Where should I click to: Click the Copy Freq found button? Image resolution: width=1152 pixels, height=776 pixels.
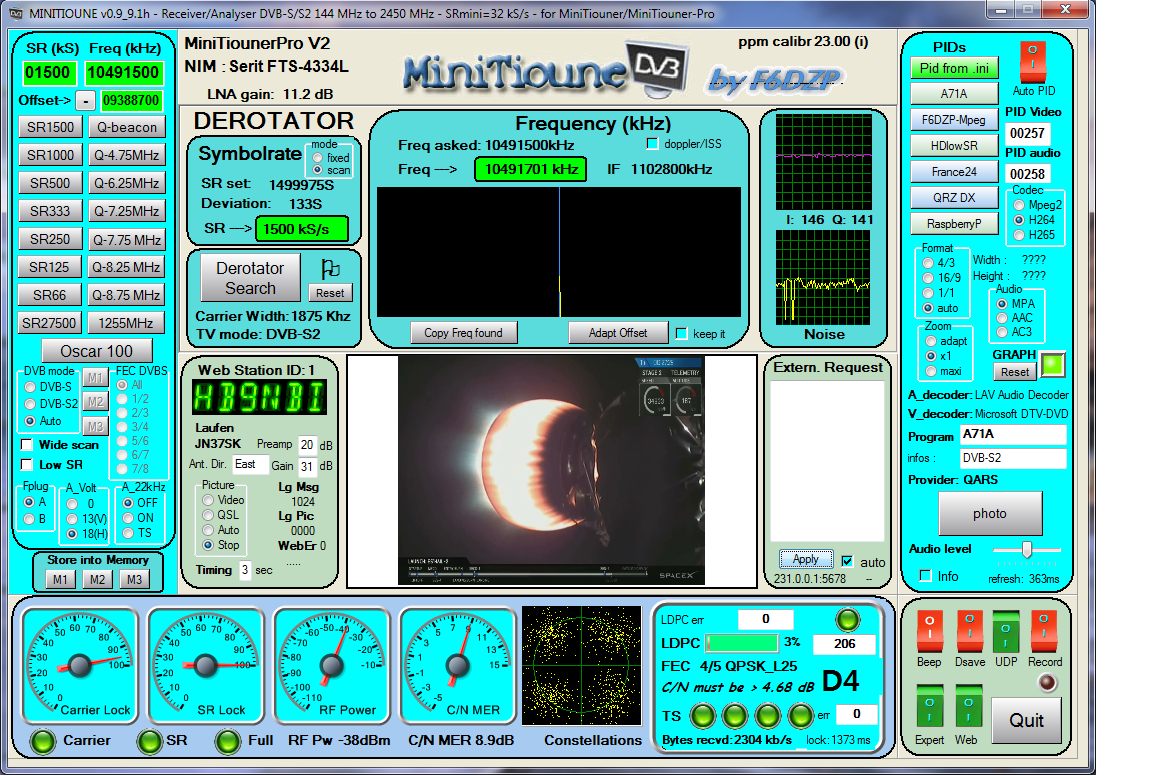point(463,333)
